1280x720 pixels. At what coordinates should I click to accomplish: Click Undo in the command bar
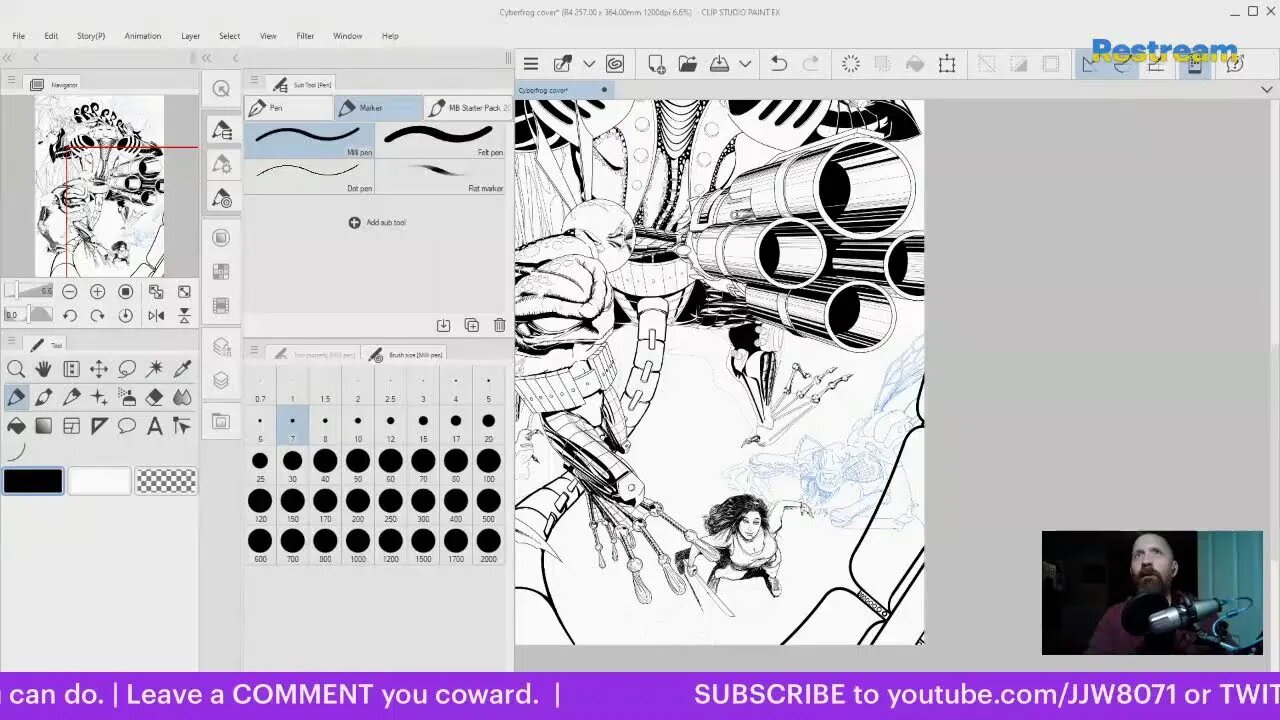779,64
